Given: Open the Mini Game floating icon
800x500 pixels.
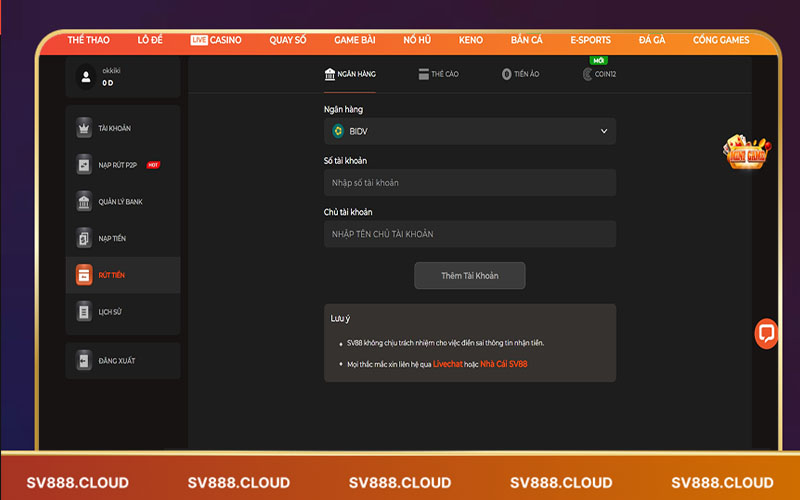Looking at the screenshot, I should coord(746,152).
